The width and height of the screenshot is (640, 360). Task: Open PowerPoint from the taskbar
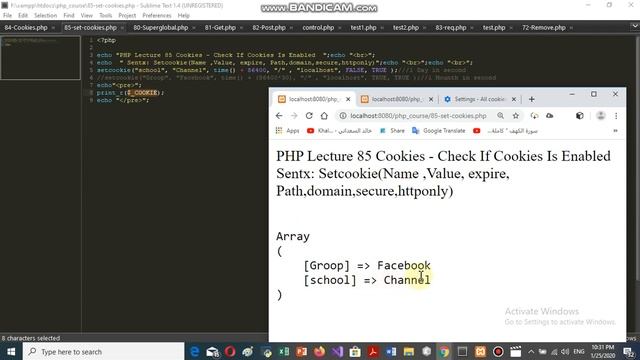(302, 351)
